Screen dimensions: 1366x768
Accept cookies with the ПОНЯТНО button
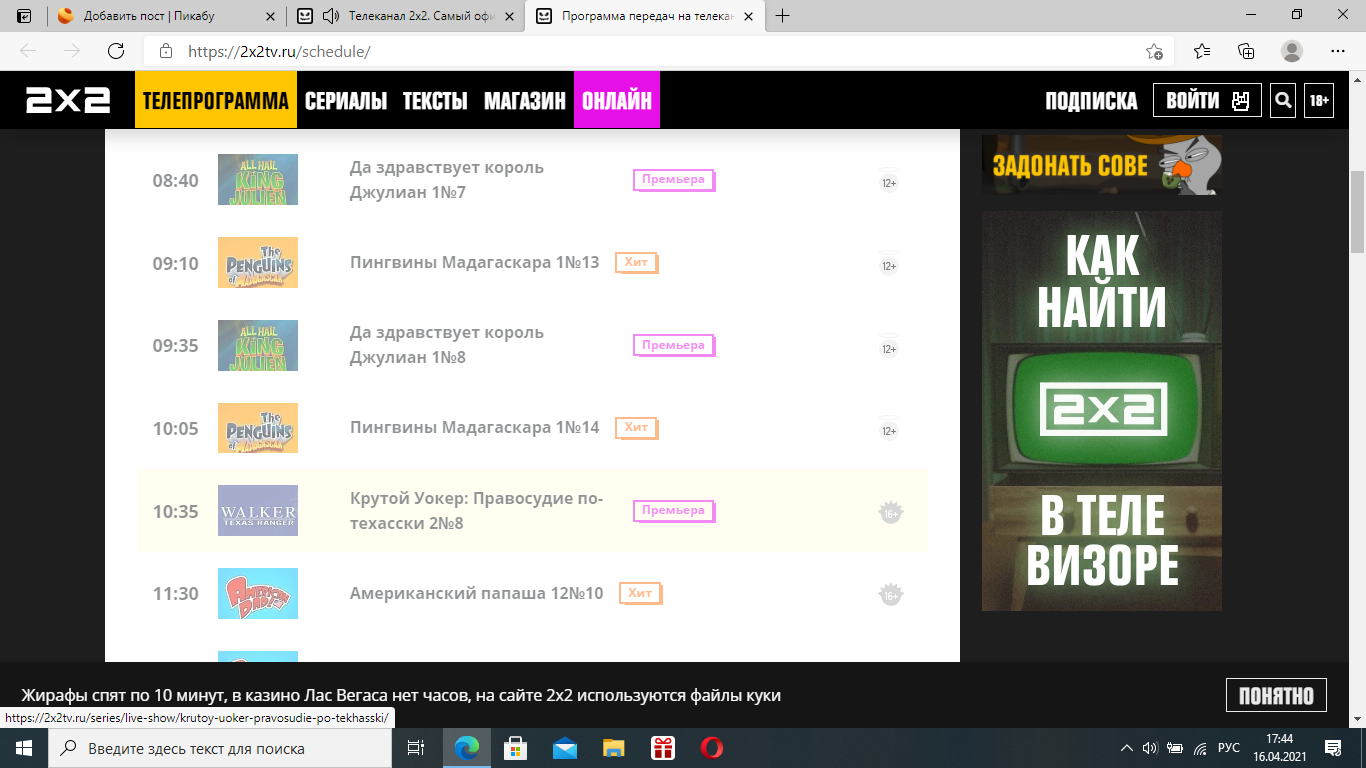pos(1276,695)
